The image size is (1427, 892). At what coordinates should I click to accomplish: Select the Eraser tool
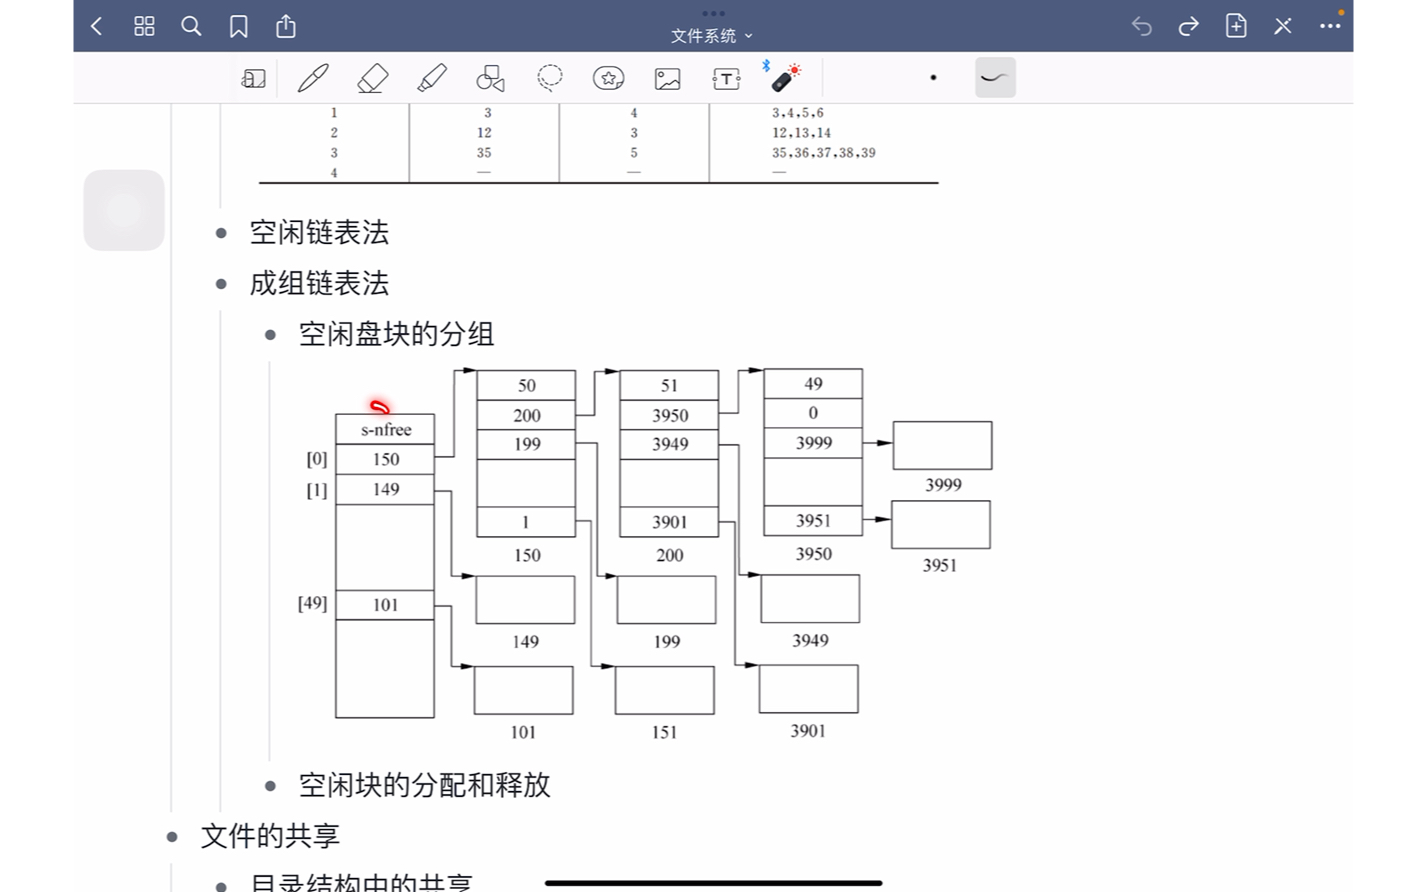point(371,77)
